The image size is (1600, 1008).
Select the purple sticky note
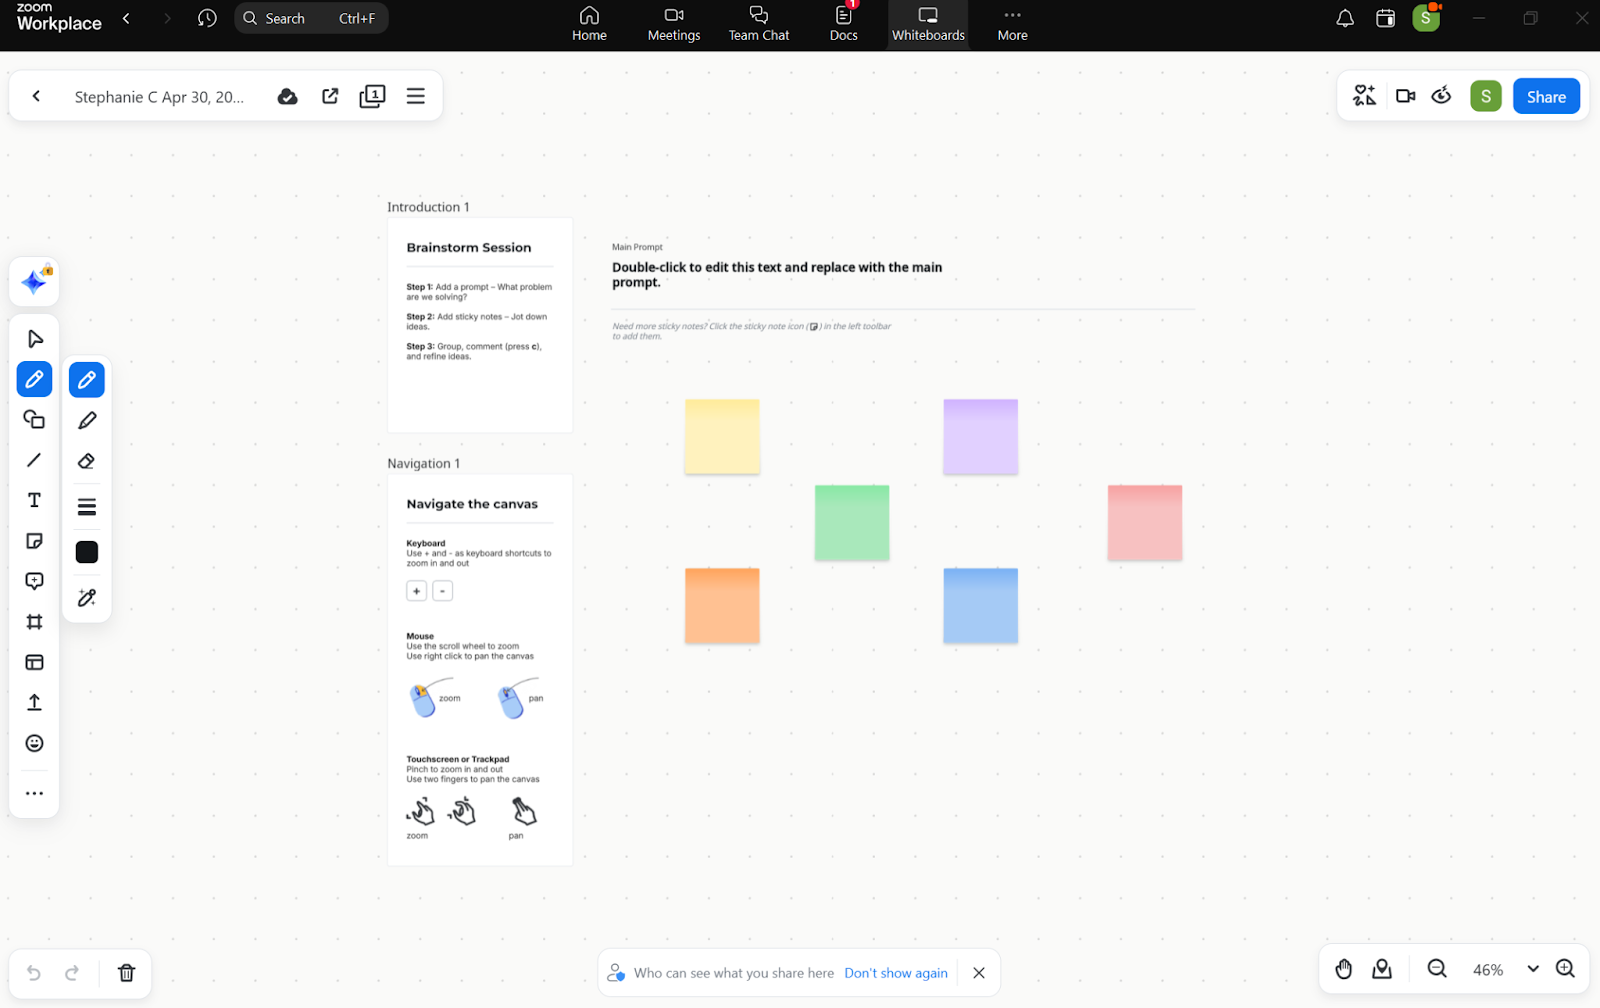pyautogui.click(x=980, y=436)
